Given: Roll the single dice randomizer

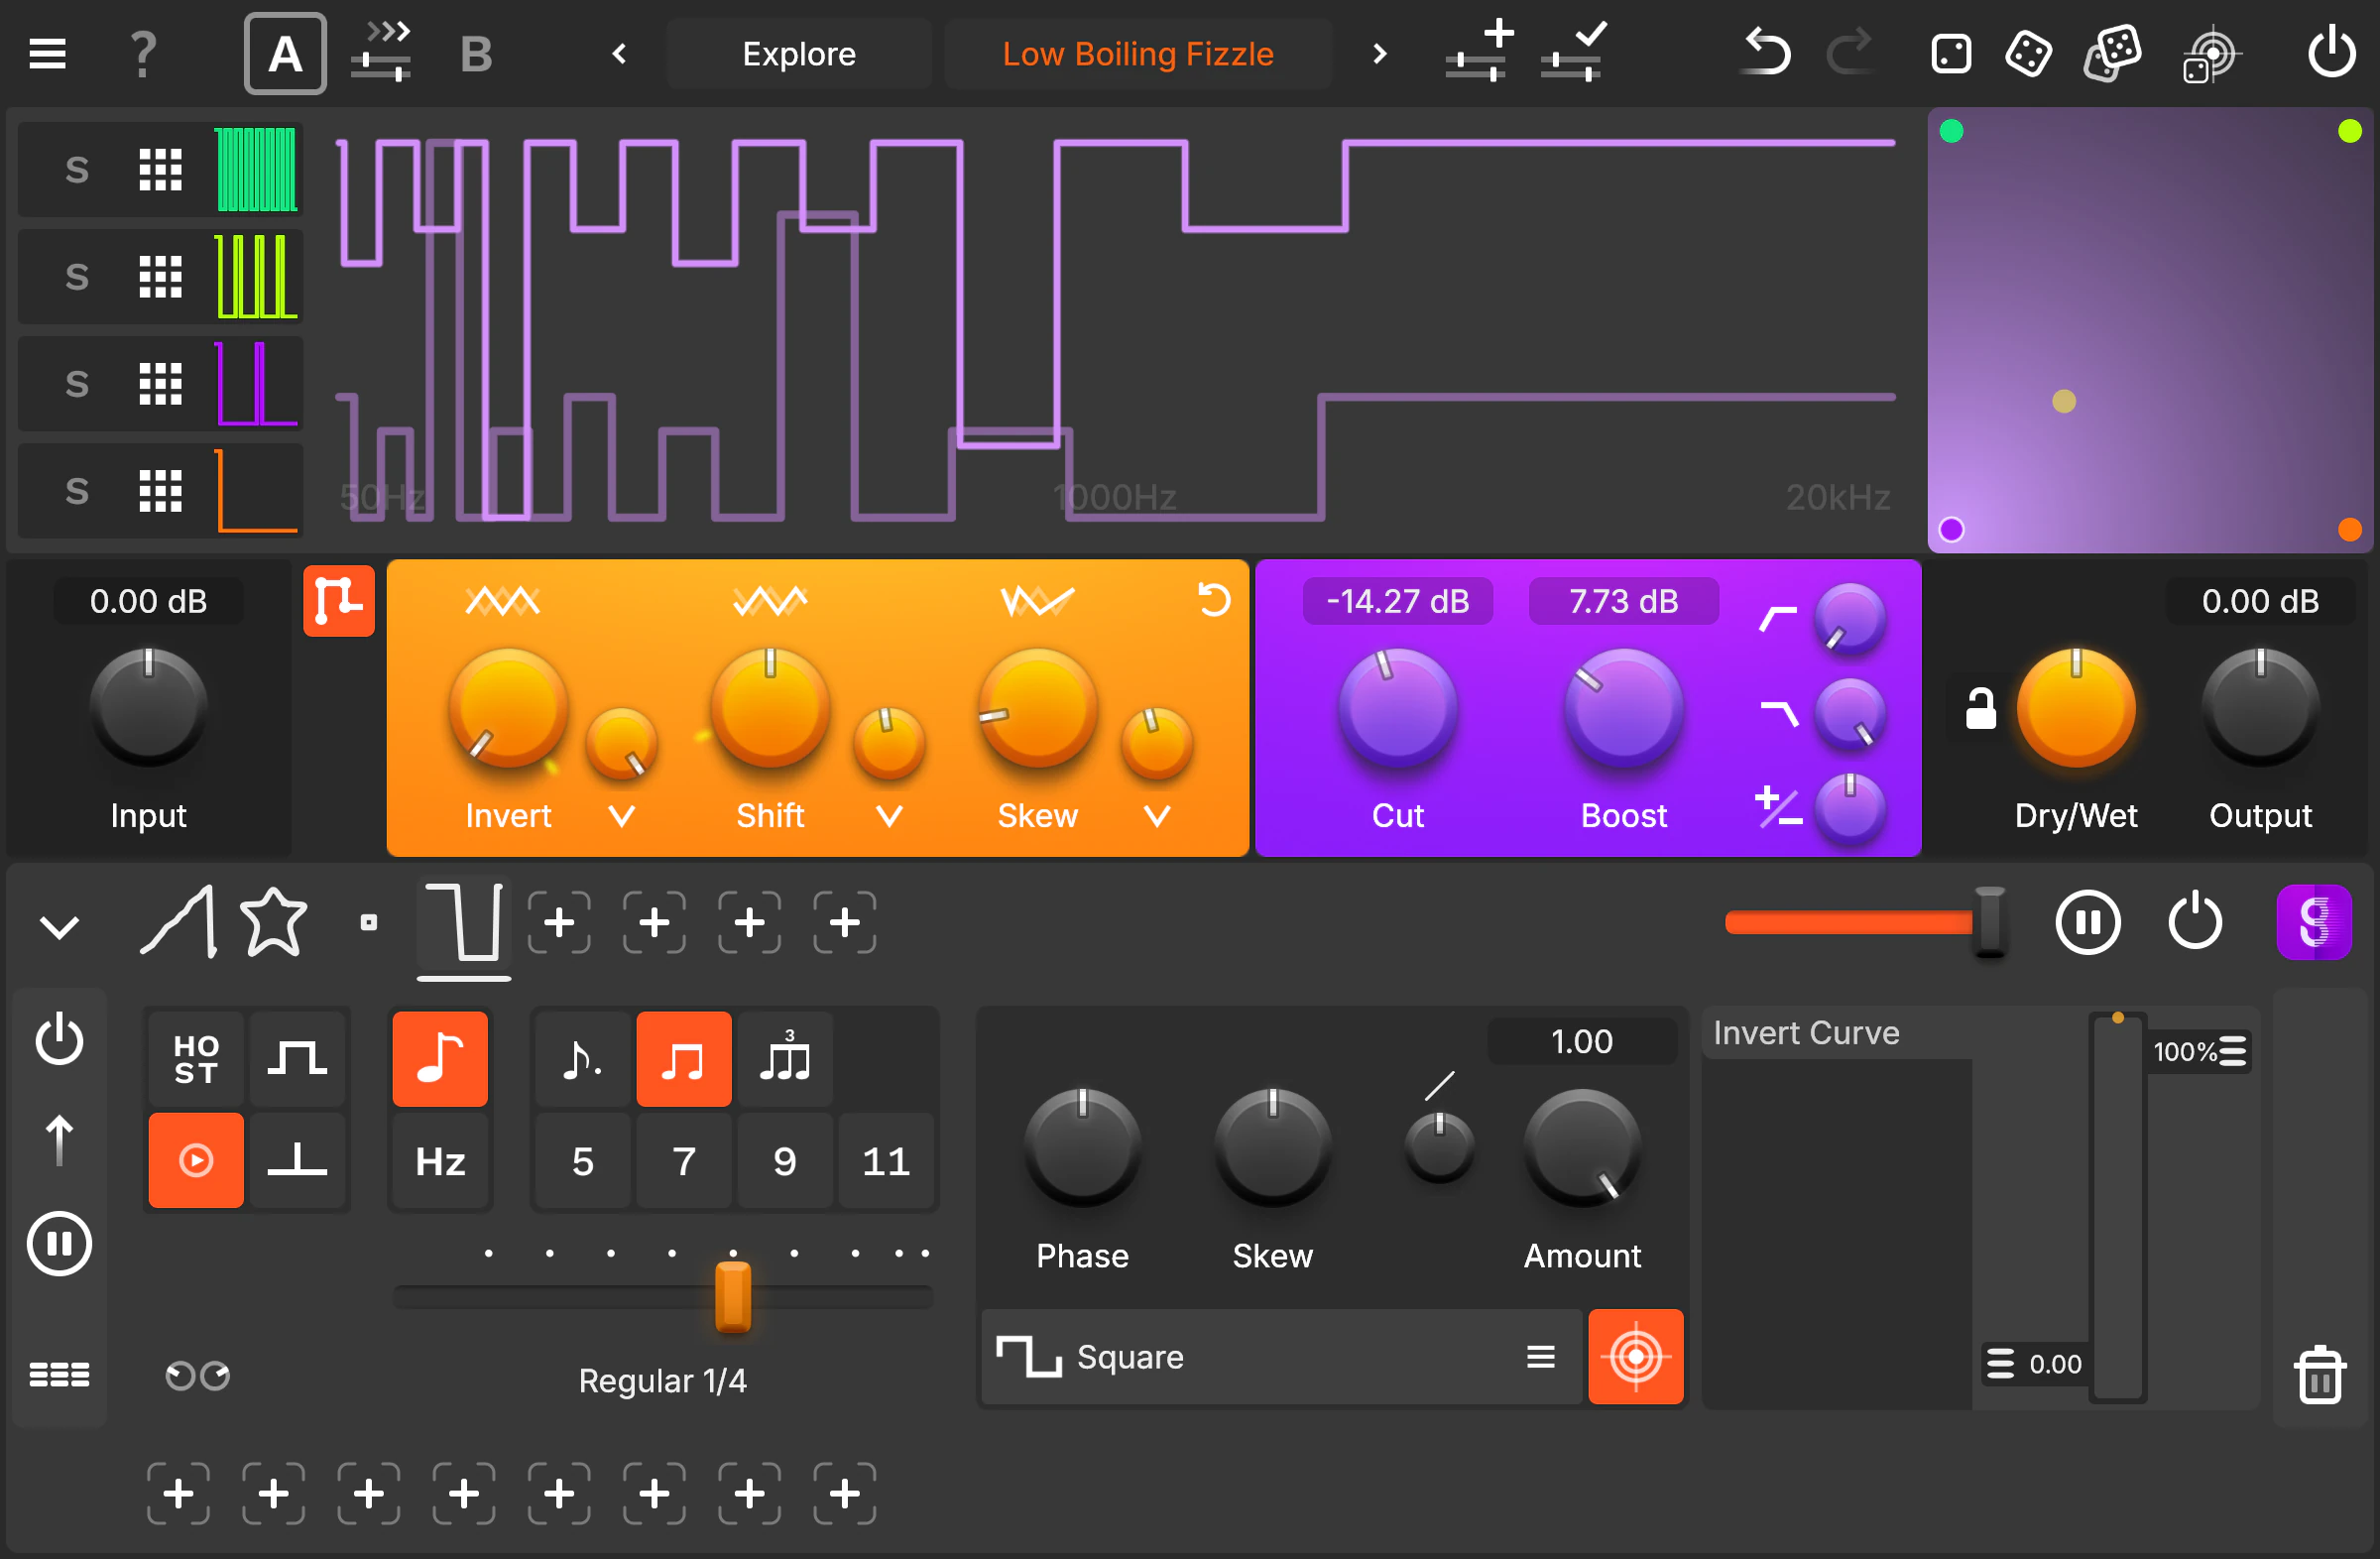Looking at the screenshot, I should pyautogui.click(x=1949, y=52).
